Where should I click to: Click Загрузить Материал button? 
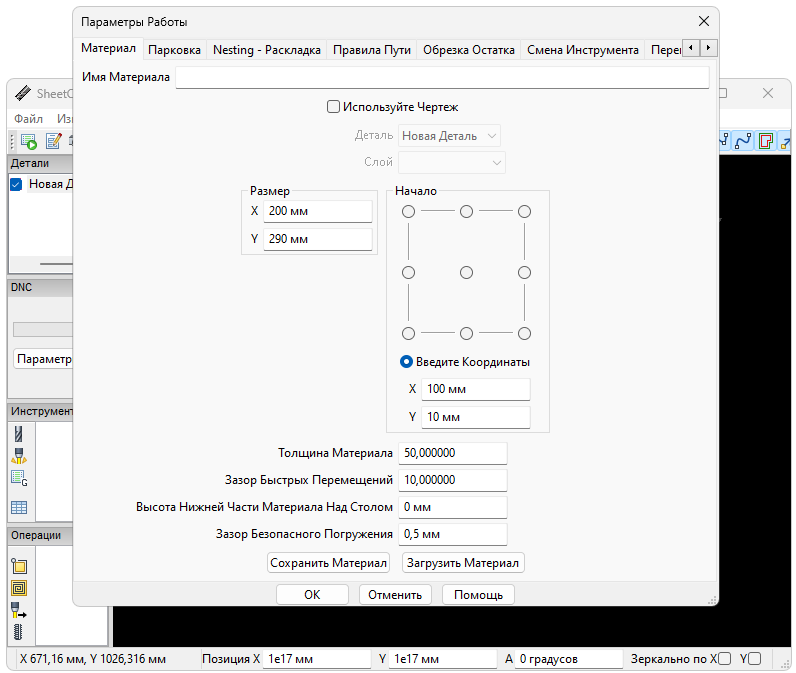coord(463,563)
